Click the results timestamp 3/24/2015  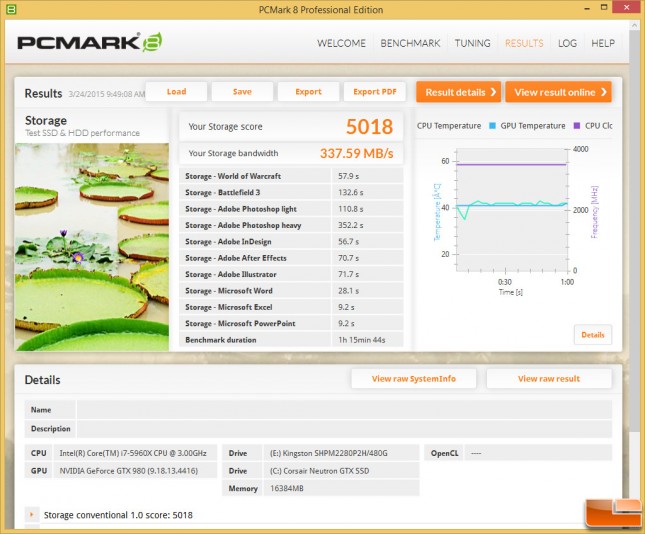(x=107, y=94)
